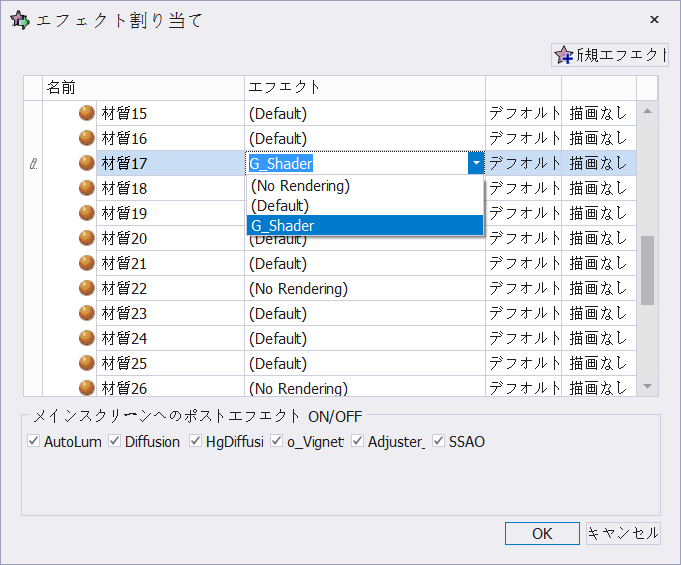Click the material sphere icon for 材質20

[x=87, y=238]
